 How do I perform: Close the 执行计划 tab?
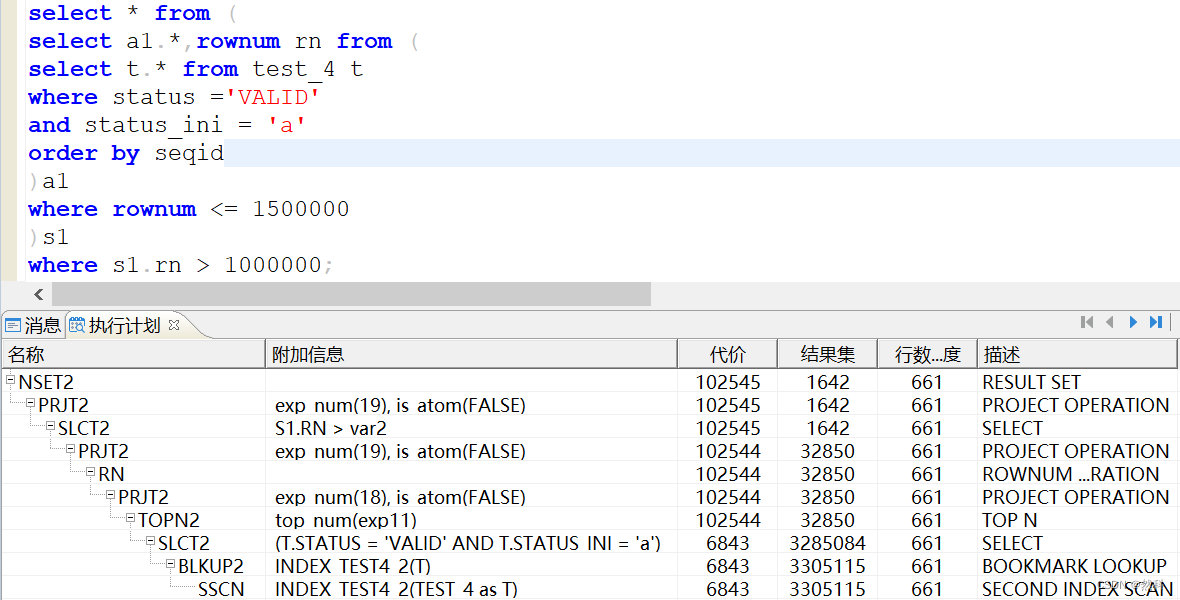(x=175, y=325)
